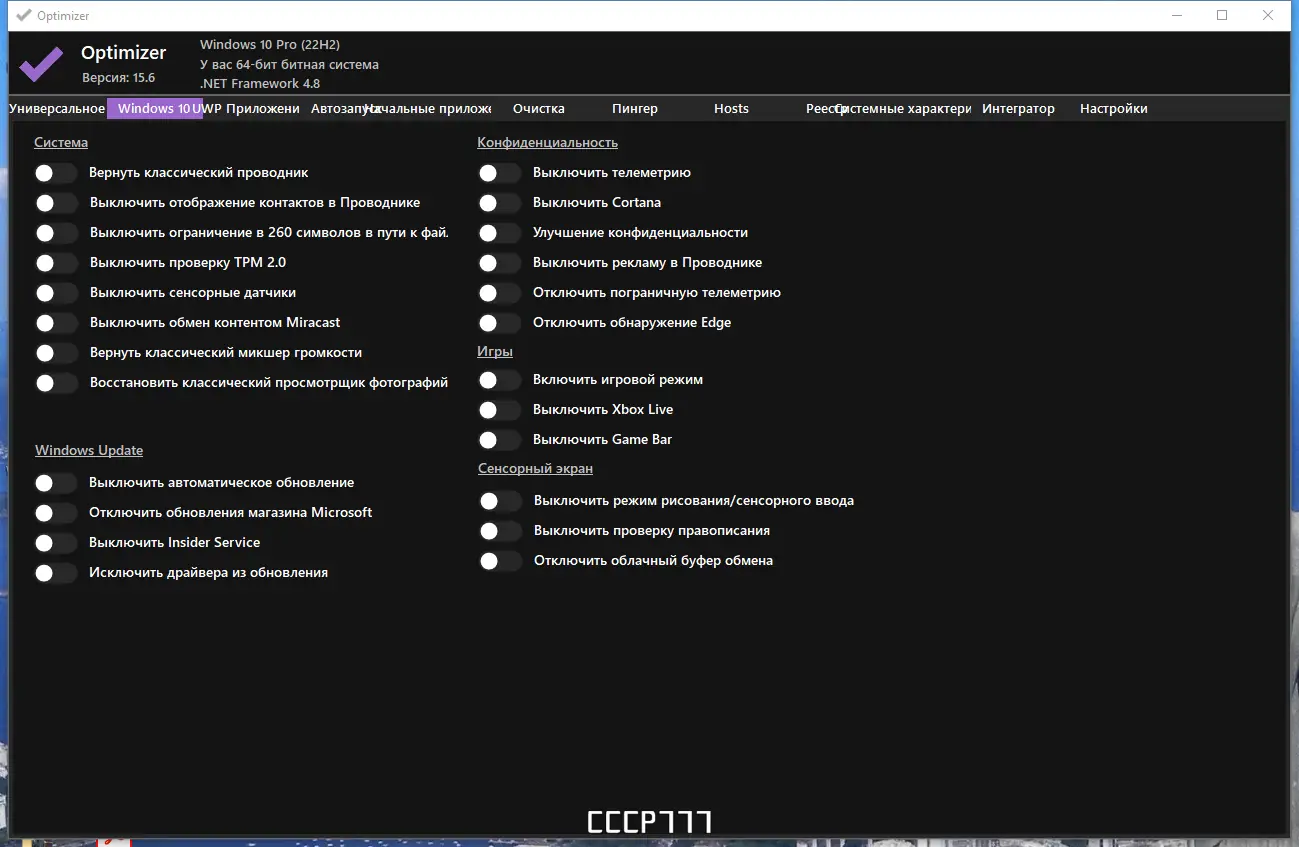
Task: Switch on Выключить рекламу в Проводнике
Action: pyautogui.click(x=500, y=263)
